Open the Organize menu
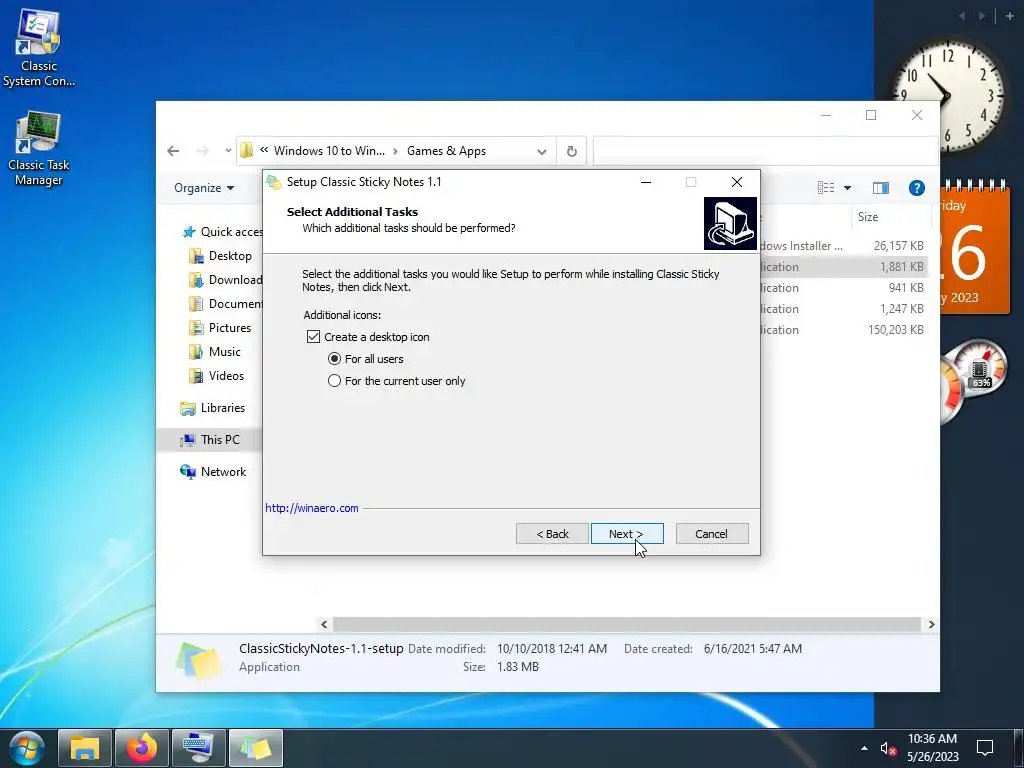 [204, 188]
